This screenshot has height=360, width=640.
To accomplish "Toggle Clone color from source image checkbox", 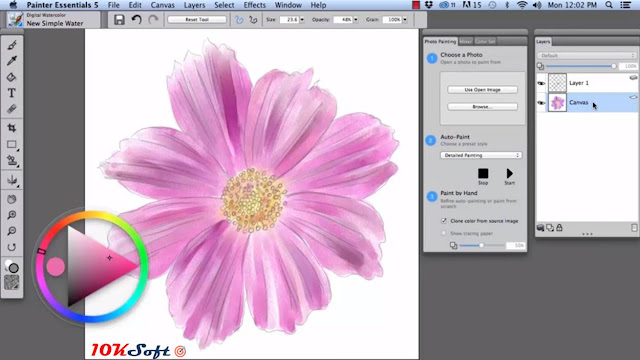I will tap(444, 221).
